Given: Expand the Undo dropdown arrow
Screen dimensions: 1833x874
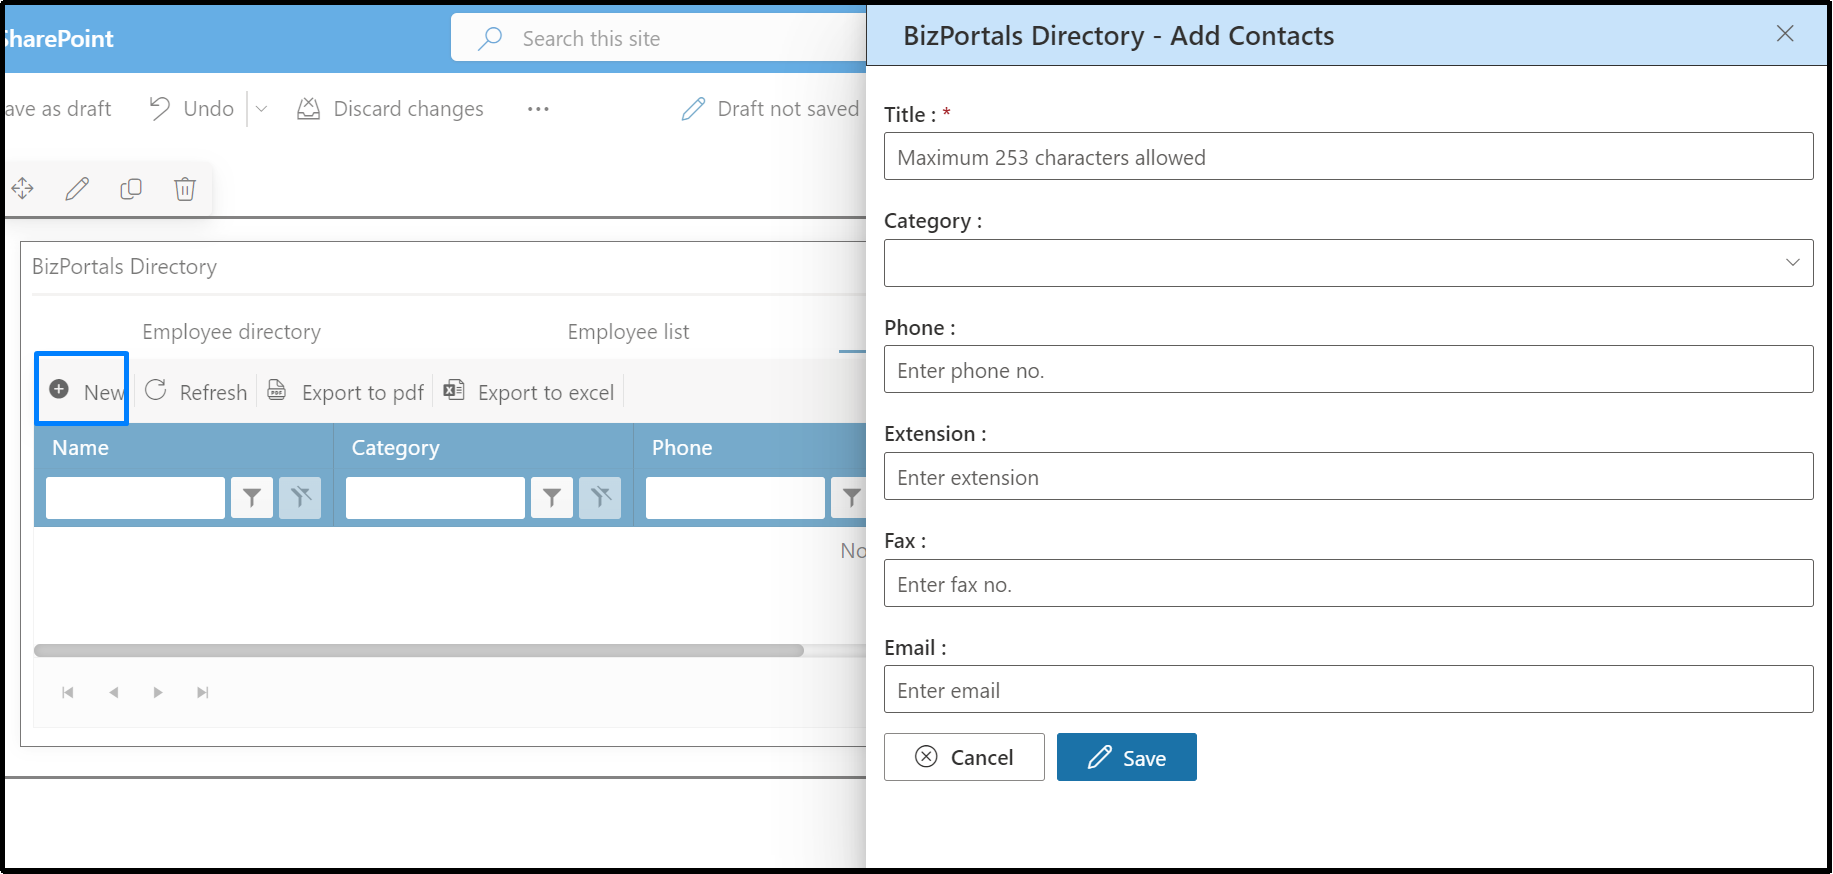Looking at the screenshot, I should (261, 109).
